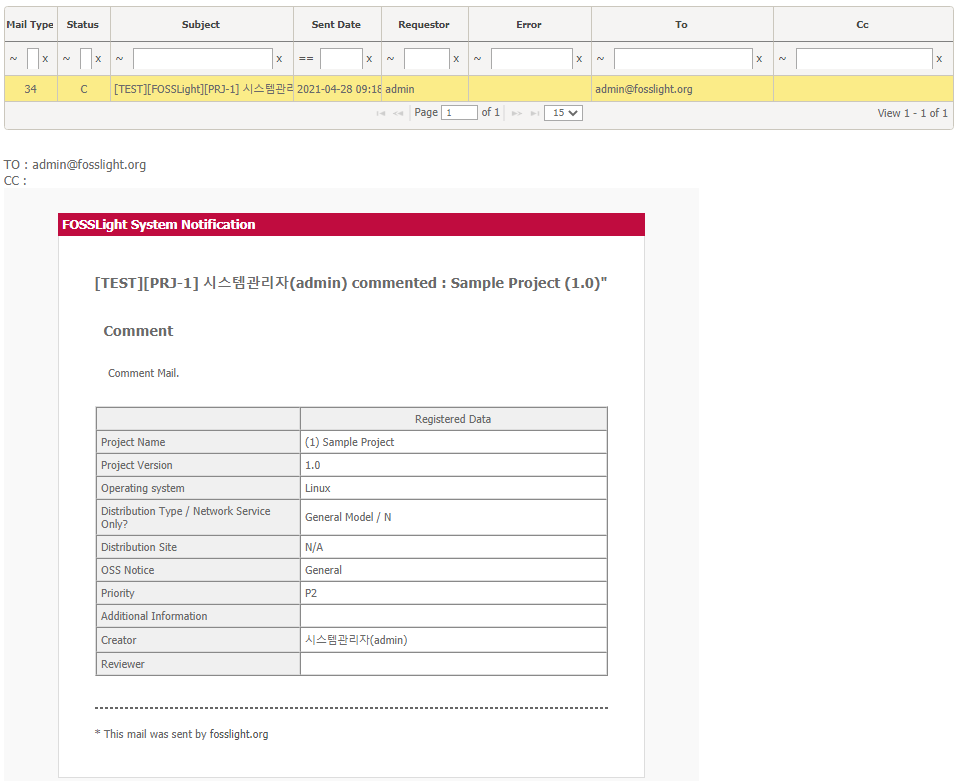Click the 'Registered Data' table header
This screenshot has width=964, height=781.
pos(453,419)
